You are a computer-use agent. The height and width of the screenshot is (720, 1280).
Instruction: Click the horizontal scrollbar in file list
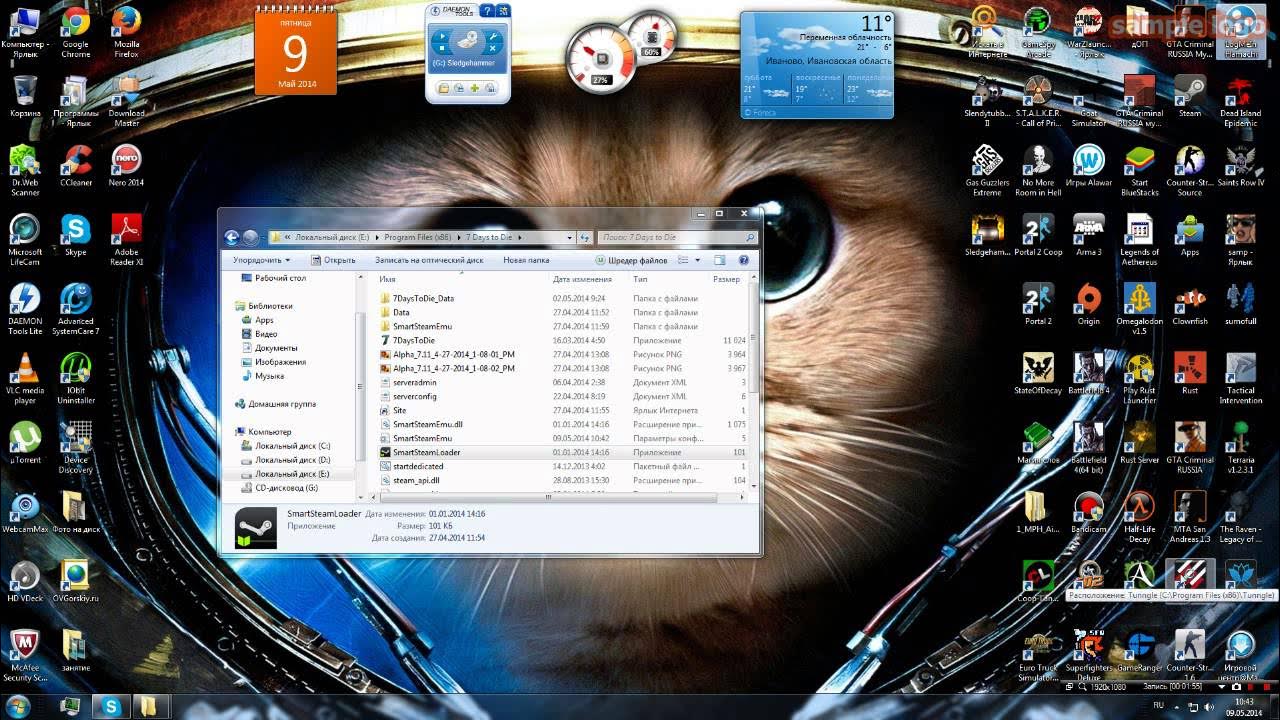(548, 497)
